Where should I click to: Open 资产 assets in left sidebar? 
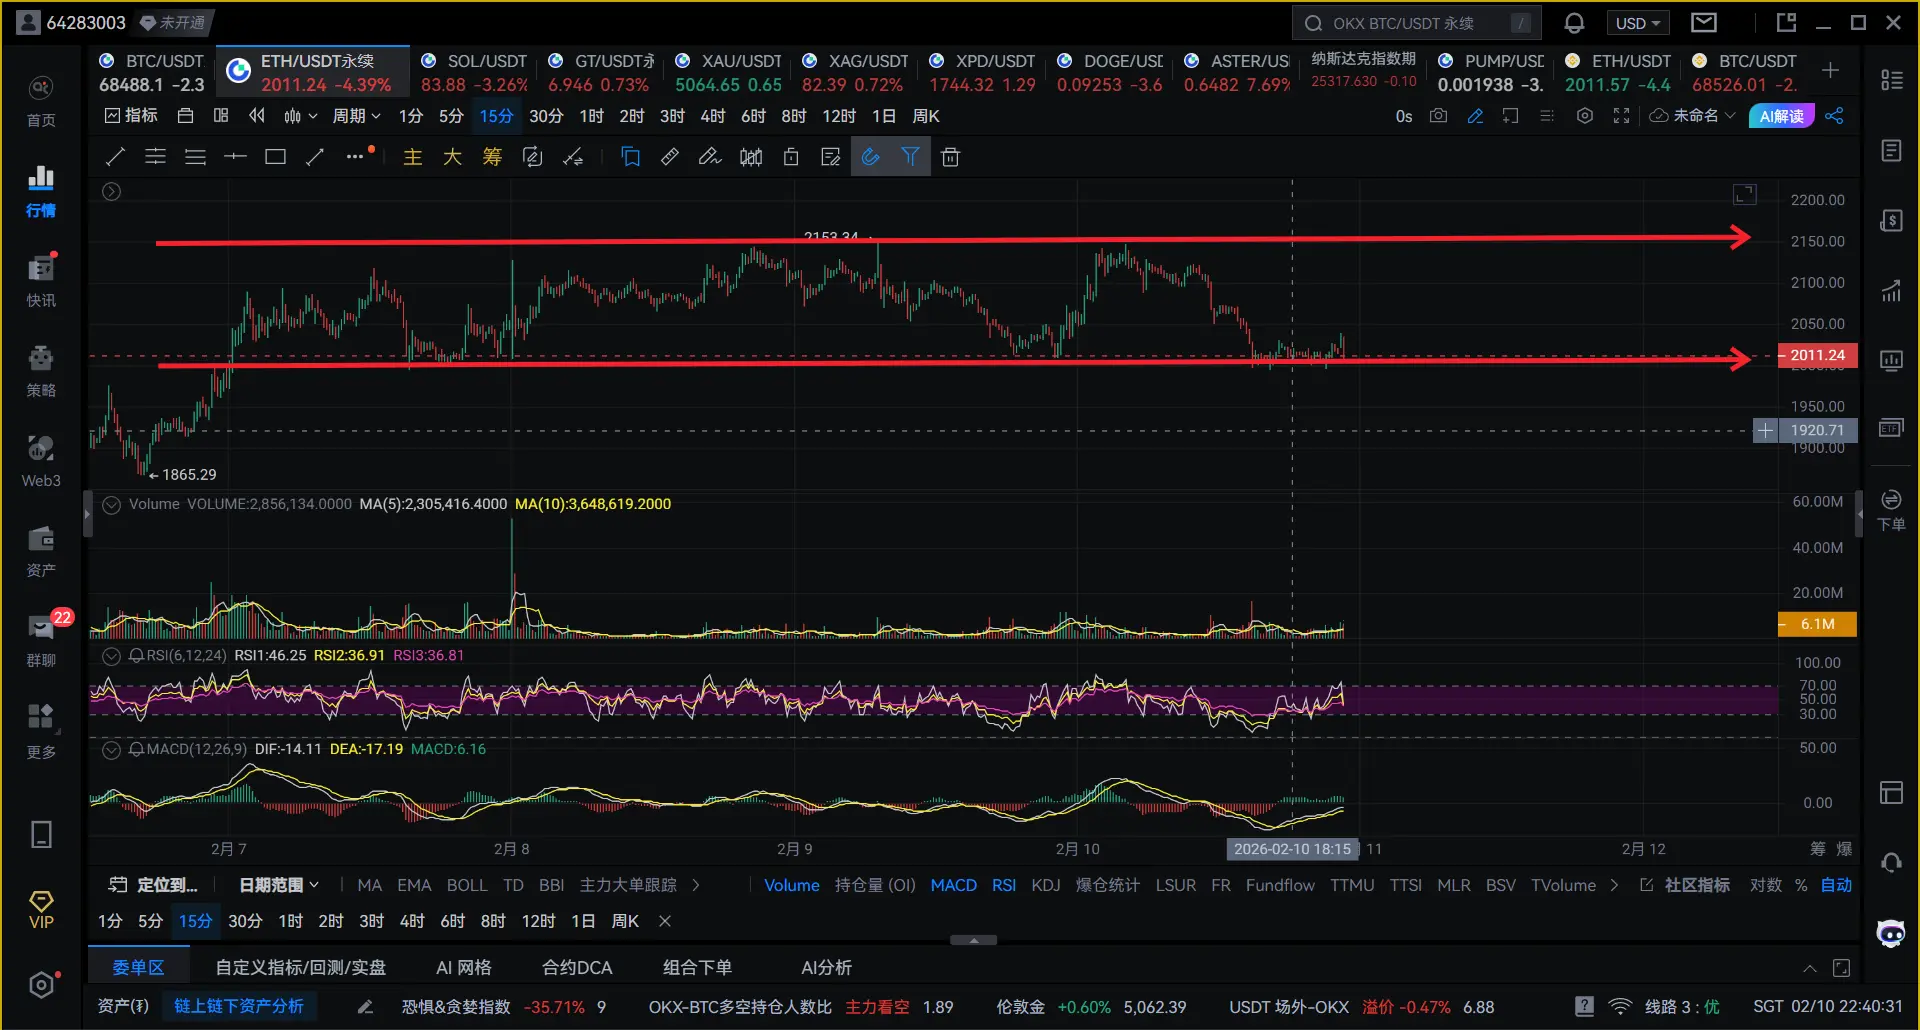coord(41,551)
